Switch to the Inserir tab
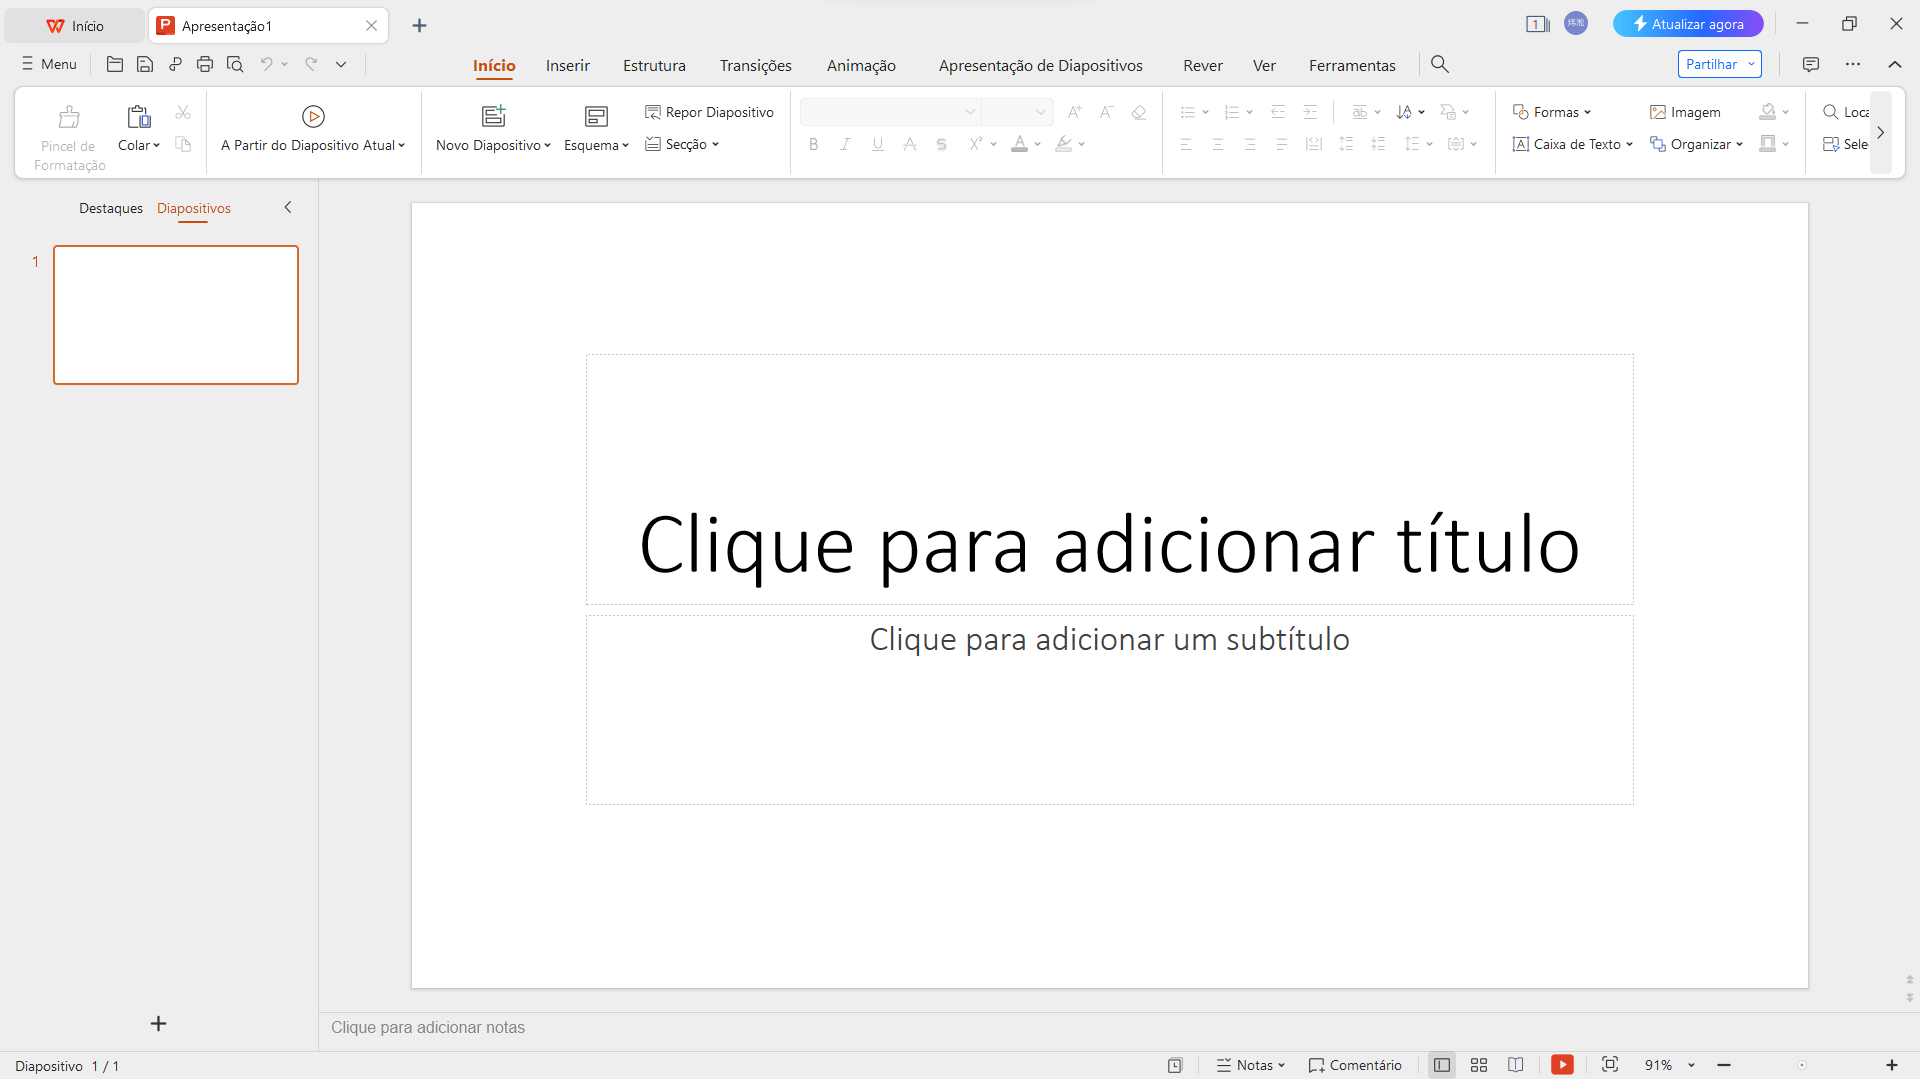 (x=567, y=64)
